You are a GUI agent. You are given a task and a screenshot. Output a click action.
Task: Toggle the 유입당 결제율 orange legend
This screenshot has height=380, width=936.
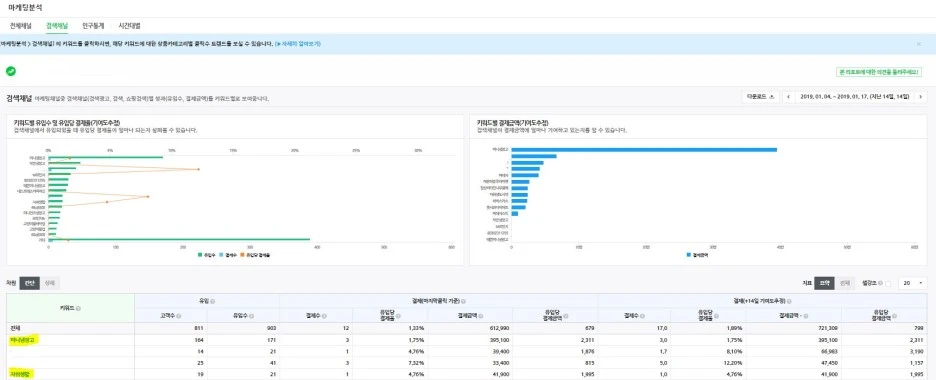point(254,255)
